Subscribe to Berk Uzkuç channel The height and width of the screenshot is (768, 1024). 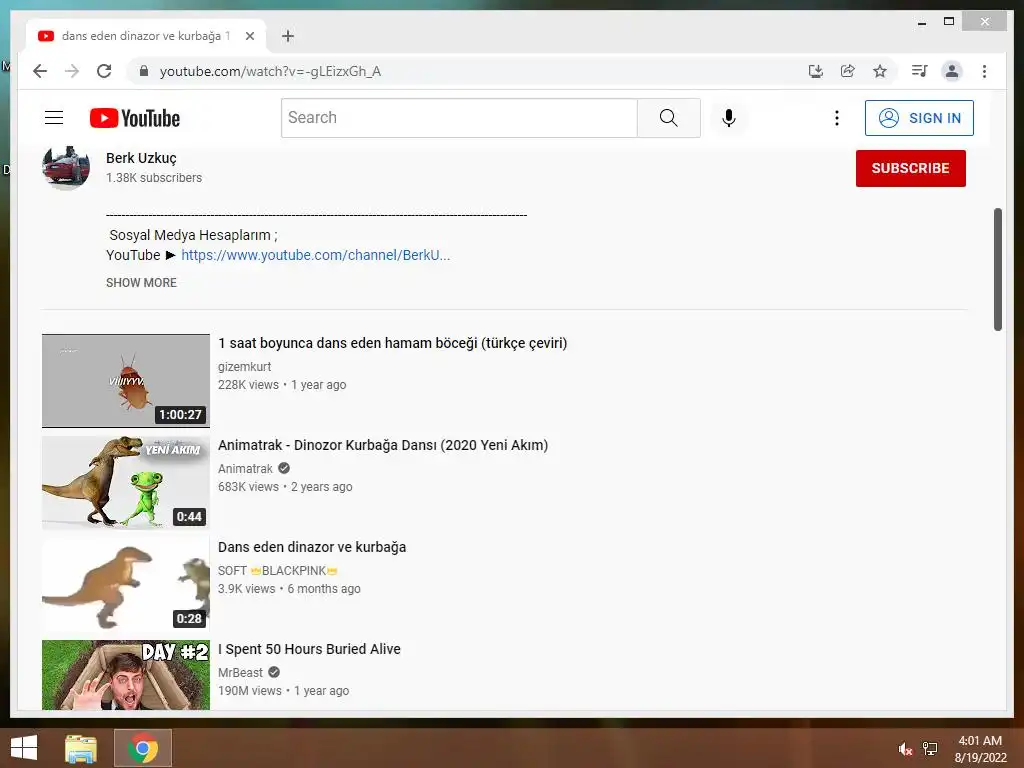tap(910, 168)
